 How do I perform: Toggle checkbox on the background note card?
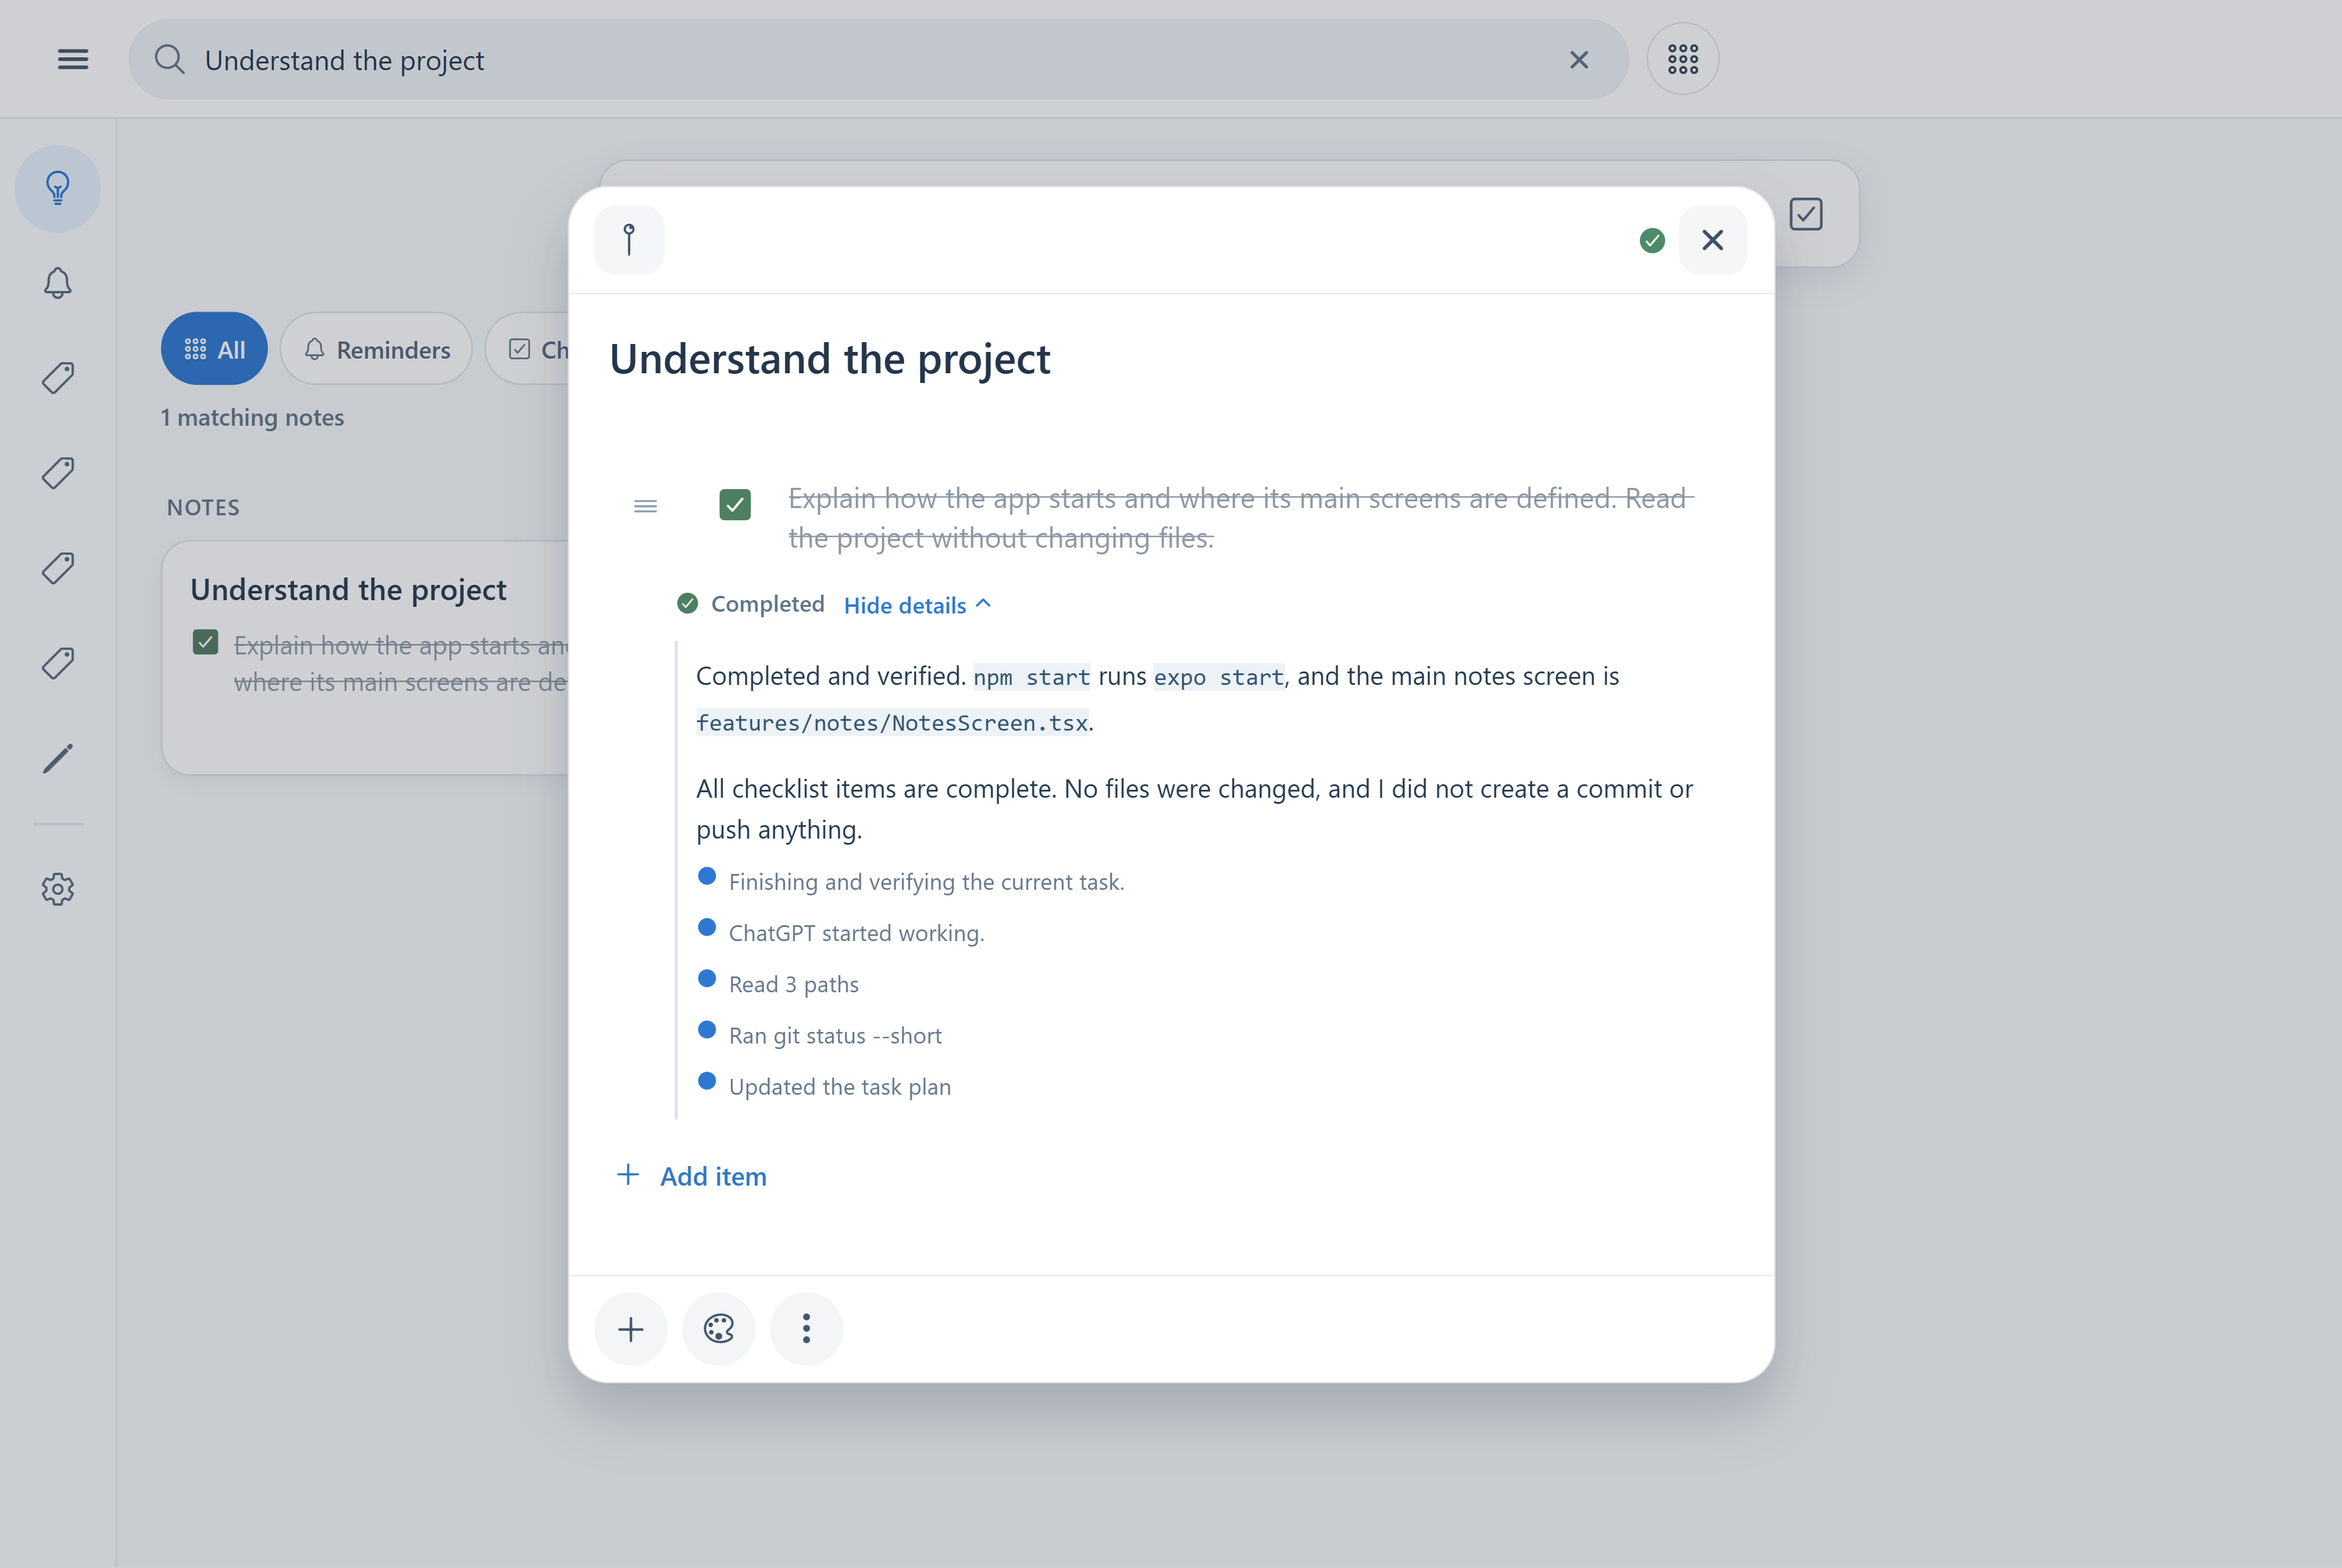point(205,642)
